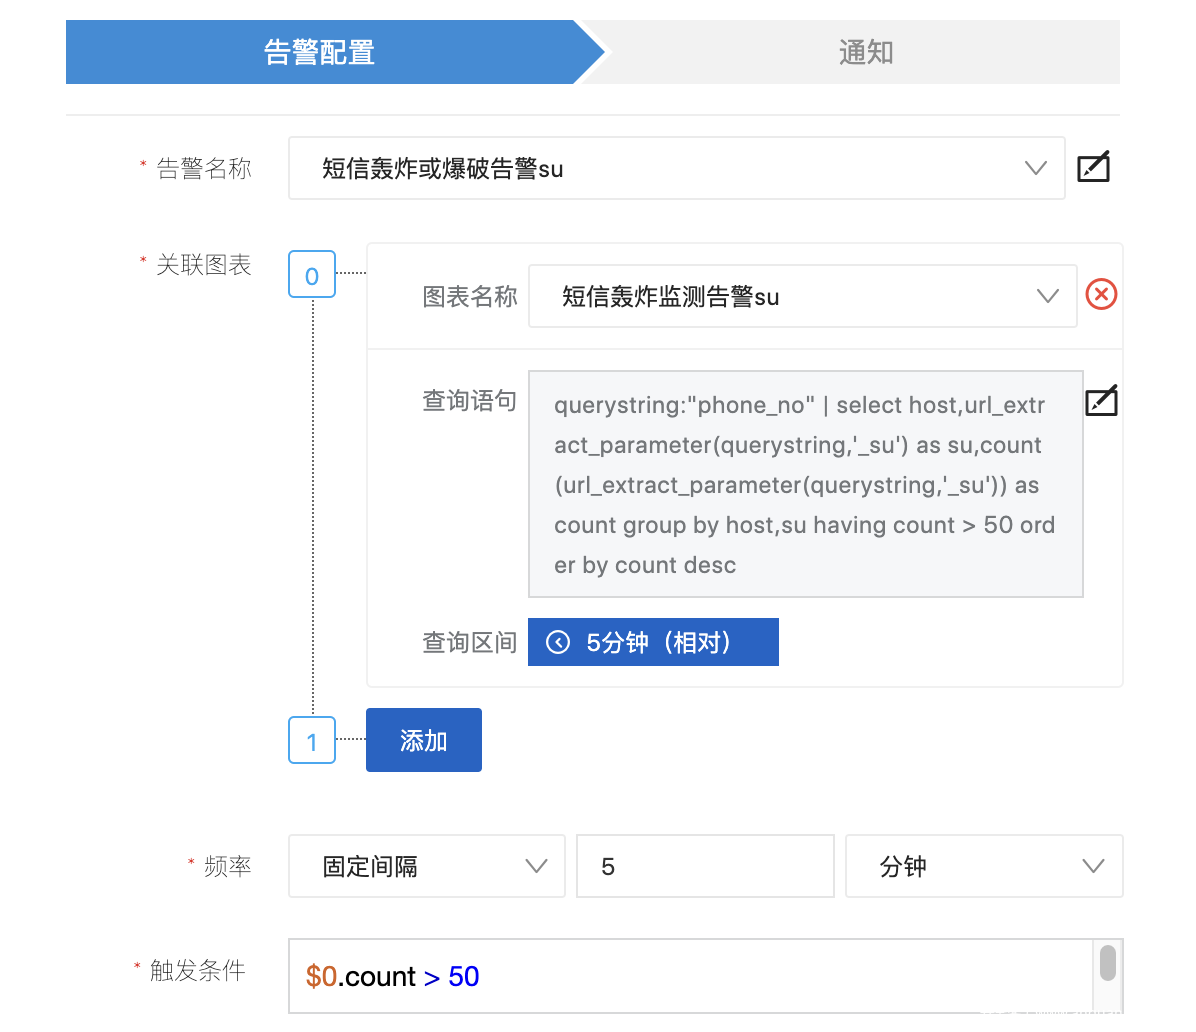Viewport: 1196px width, 1032px height.
Task: Open the 查询语句 edit icon
Action: tap(1101, 401)
